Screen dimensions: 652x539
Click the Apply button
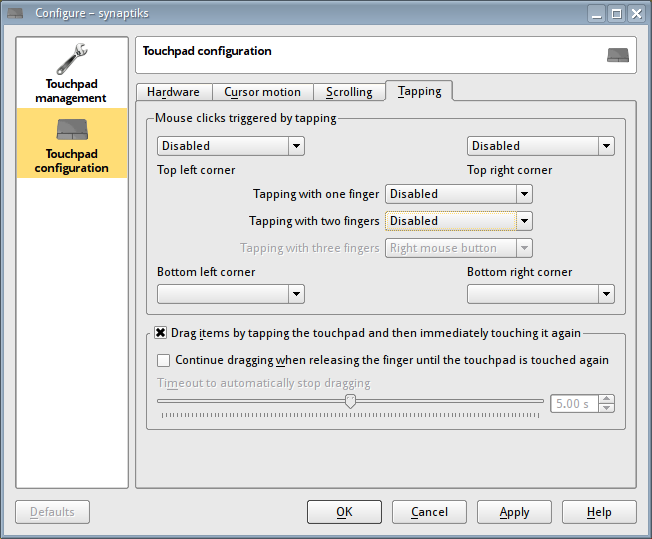click(x=514, y=512)
